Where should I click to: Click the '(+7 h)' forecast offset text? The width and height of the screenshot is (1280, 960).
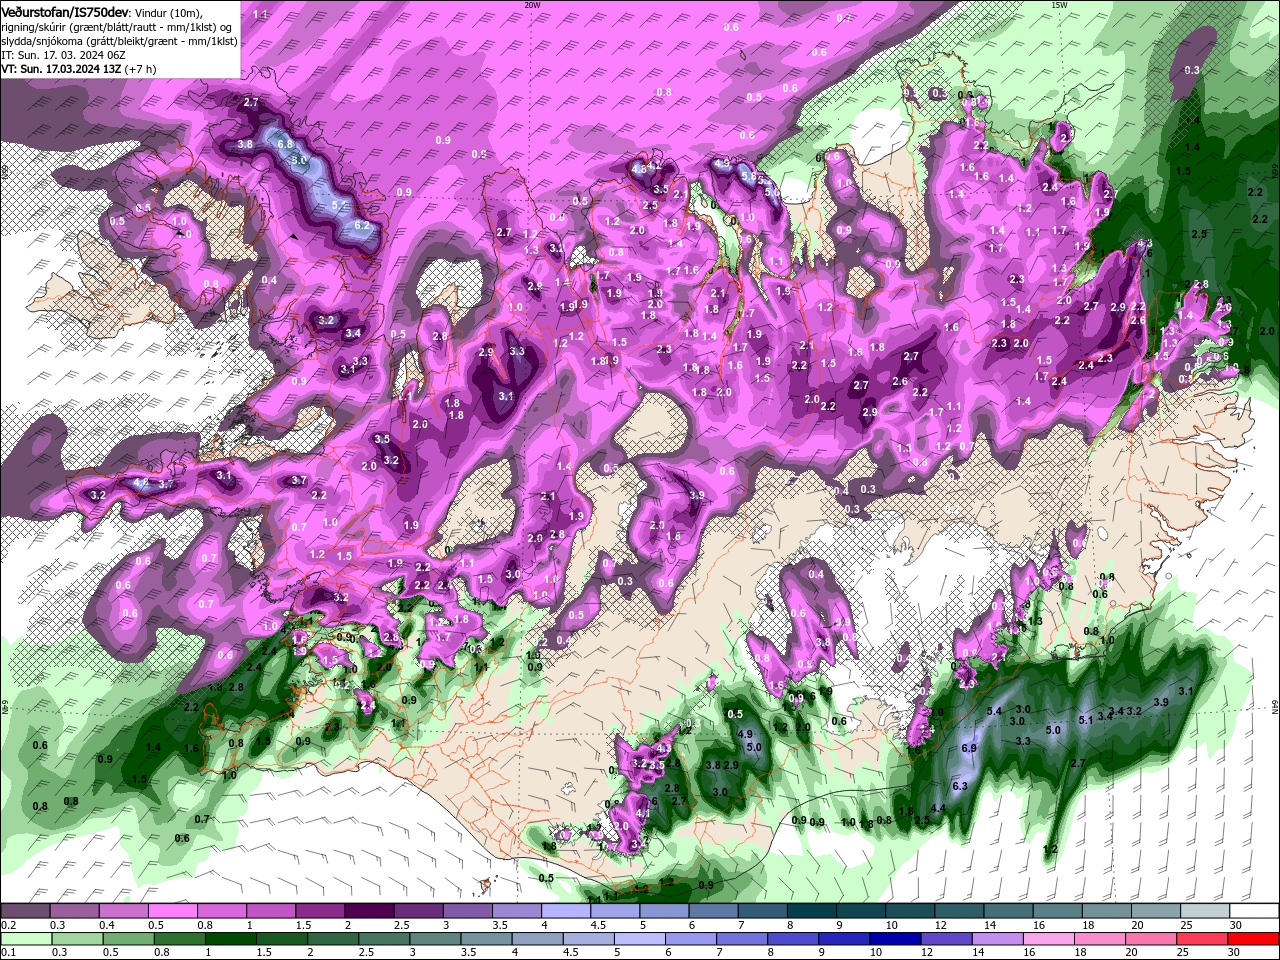[x=140, y=69]
